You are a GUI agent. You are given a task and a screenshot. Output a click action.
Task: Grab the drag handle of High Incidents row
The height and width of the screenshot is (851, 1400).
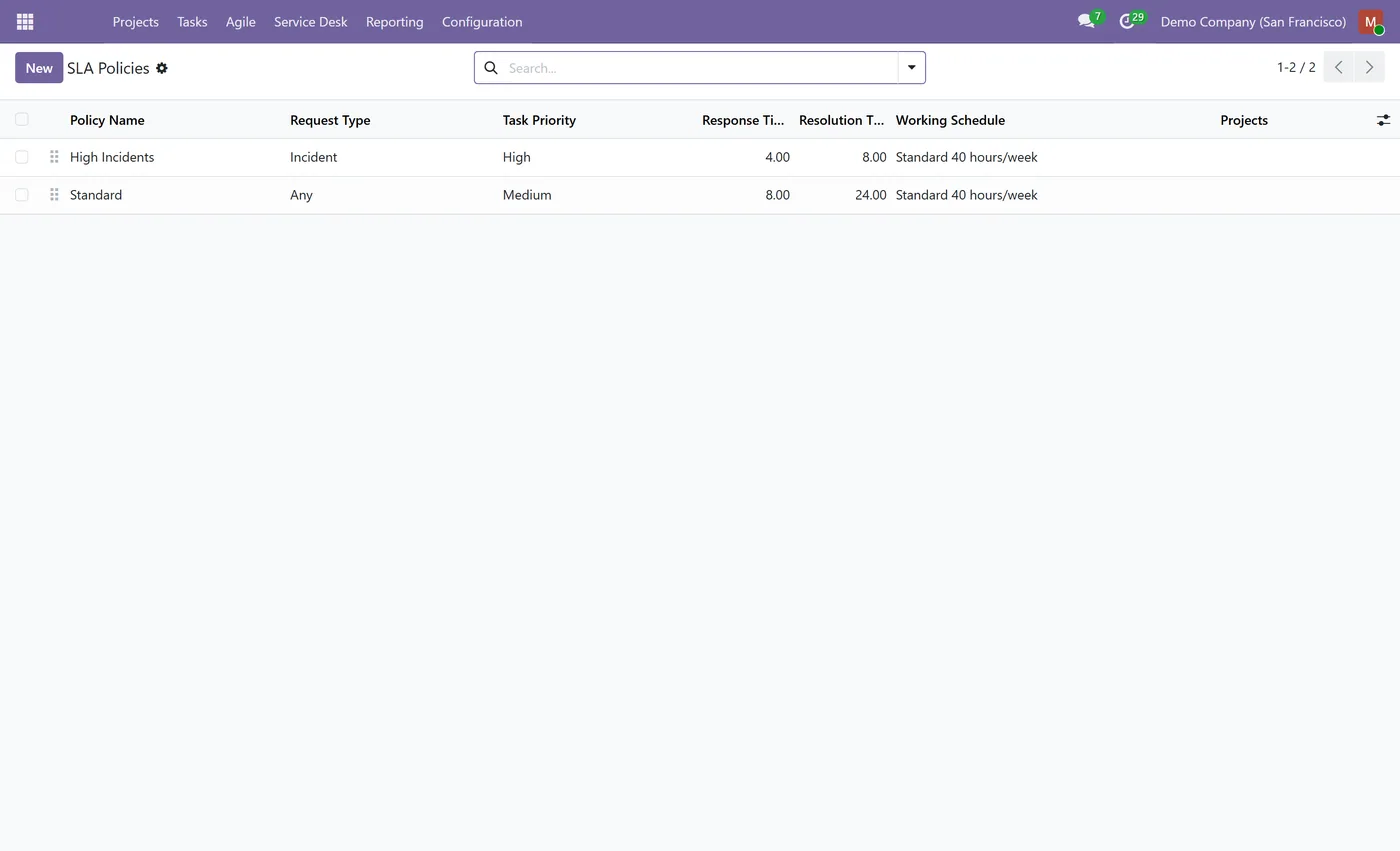[54, 157]
